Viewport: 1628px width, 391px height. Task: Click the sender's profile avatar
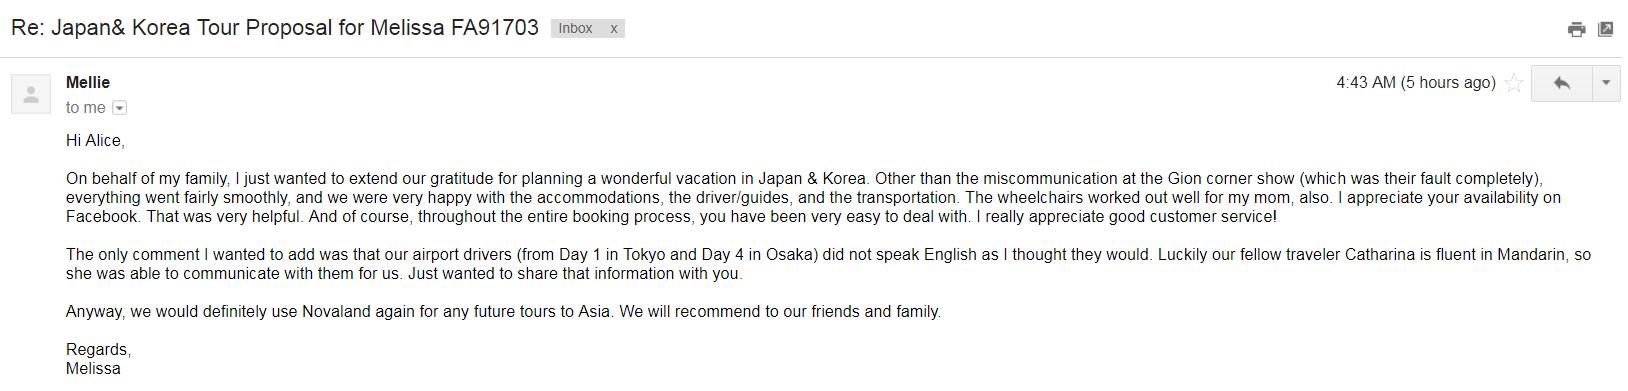click(31, 94)
